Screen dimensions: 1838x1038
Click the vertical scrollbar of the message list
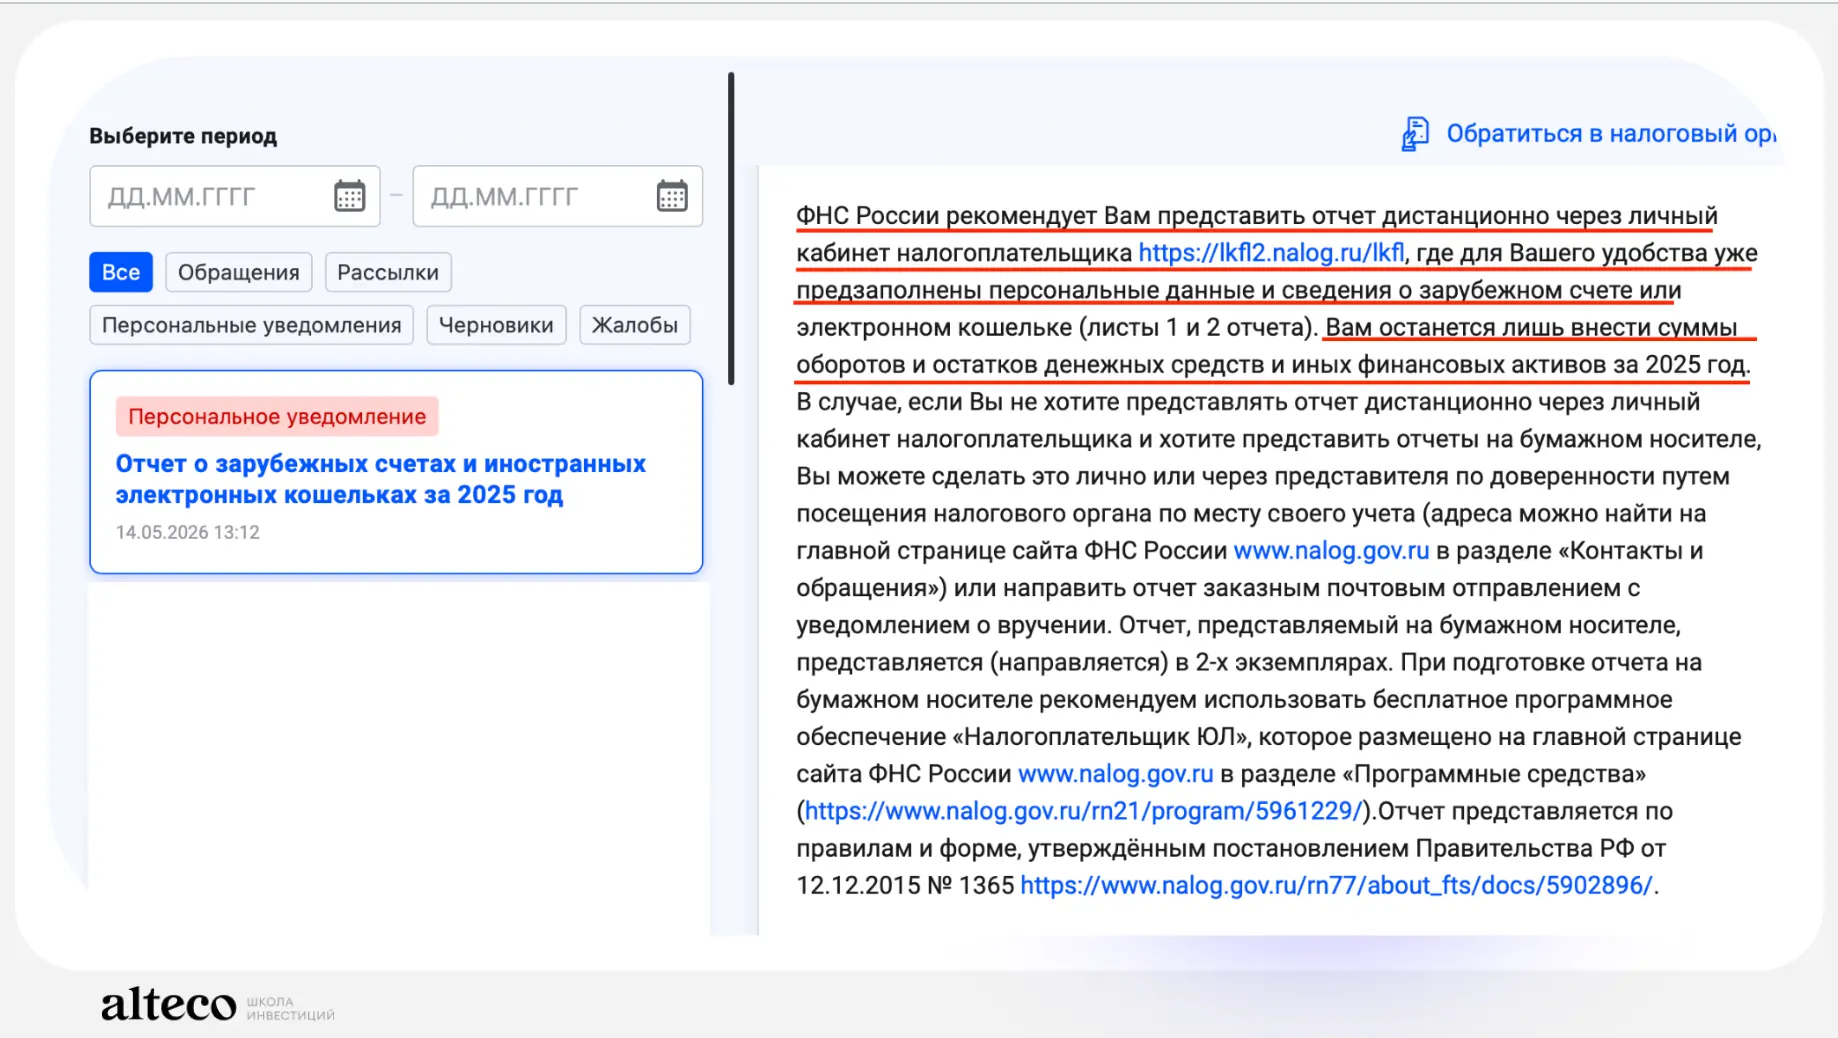pos(731,228)
